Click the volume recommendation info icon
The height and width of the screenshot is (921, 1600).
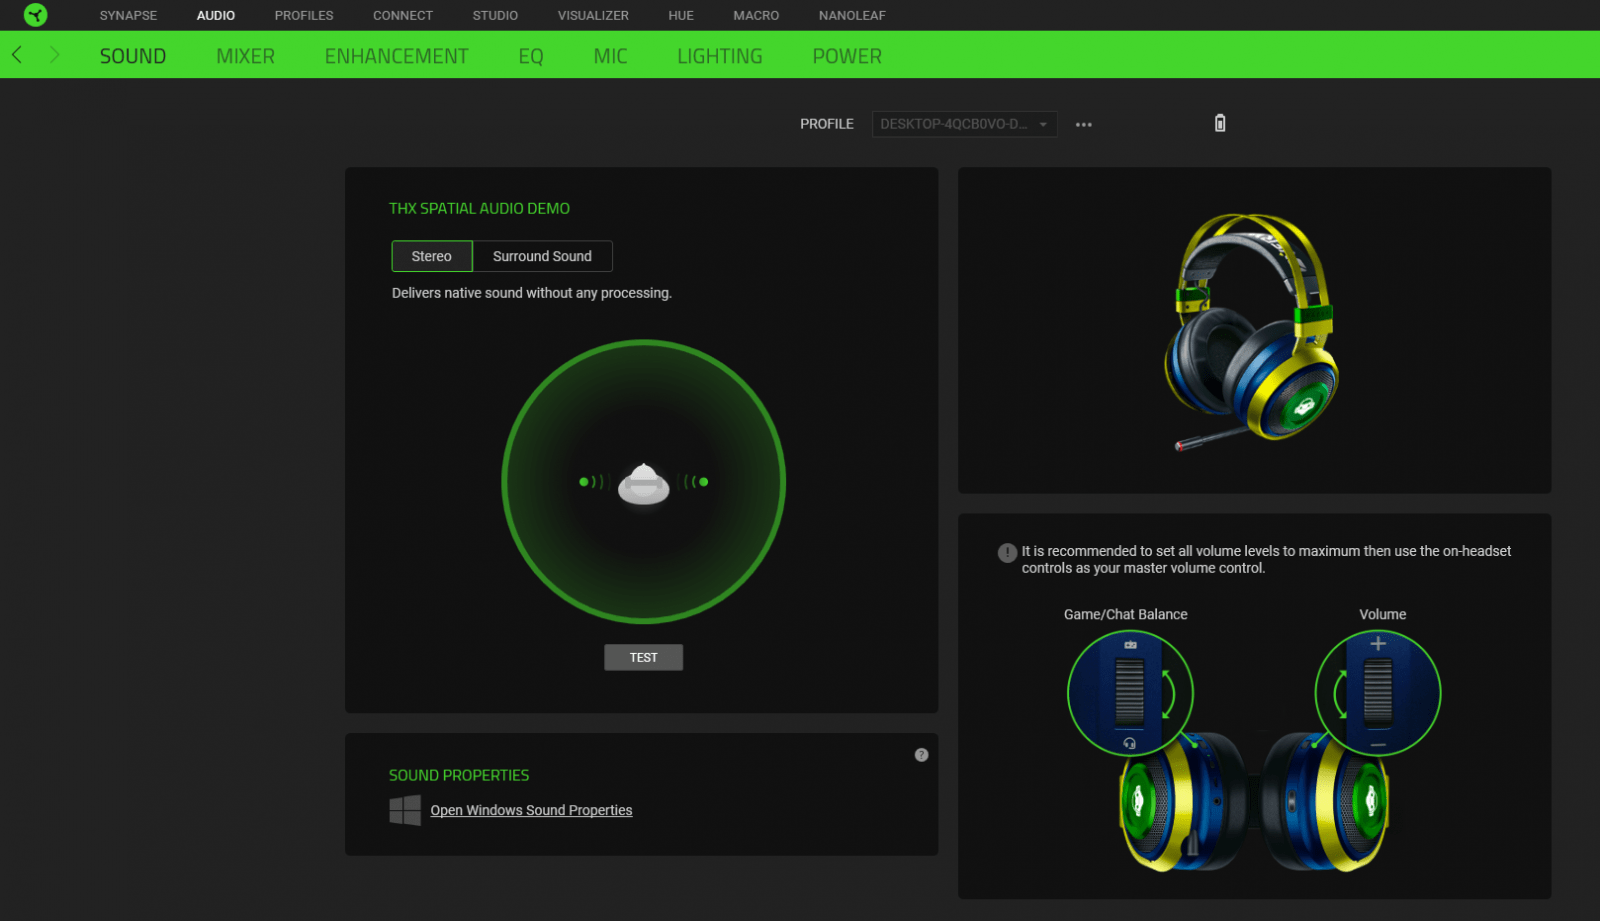(1007, 552)
